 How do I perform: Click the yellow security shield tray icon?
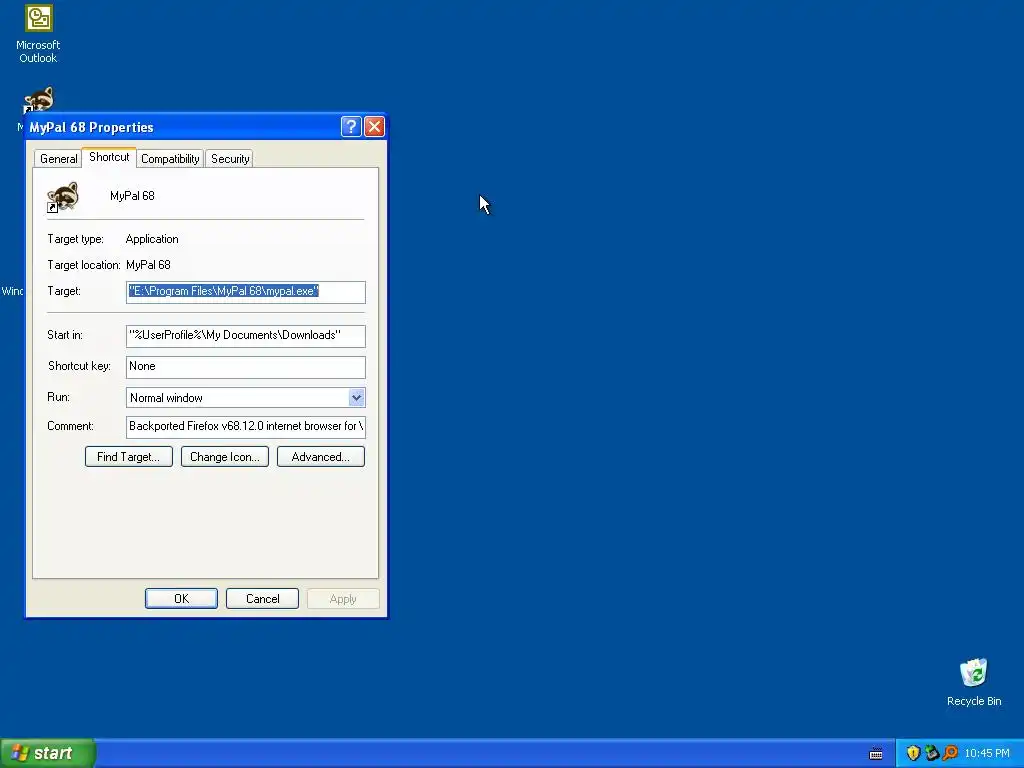(913, 753)
